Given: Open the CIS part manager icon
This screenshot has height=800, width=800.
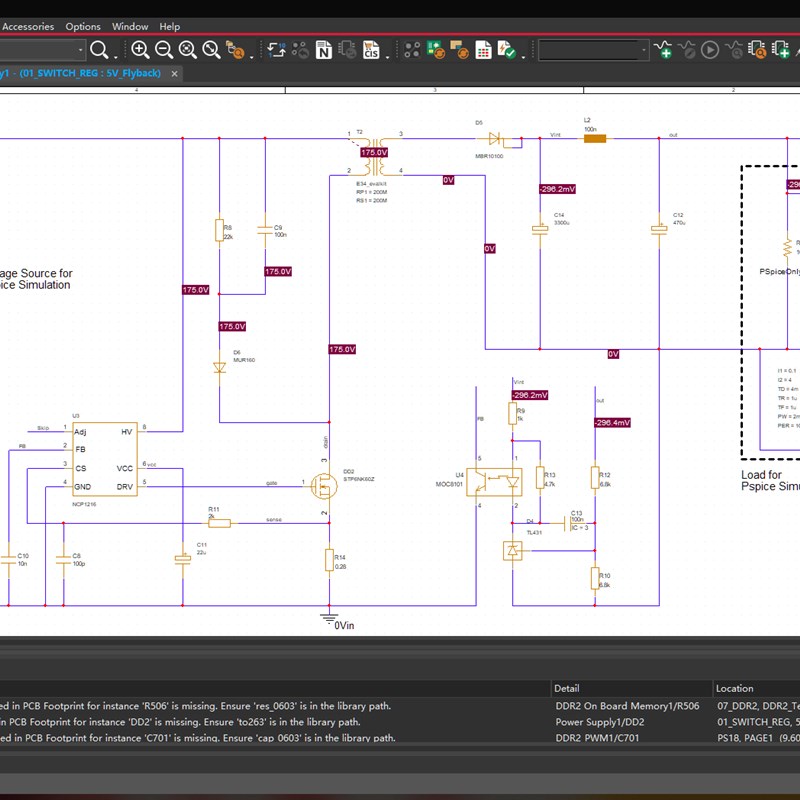Looking at the screenshot, I should (371, 50).
